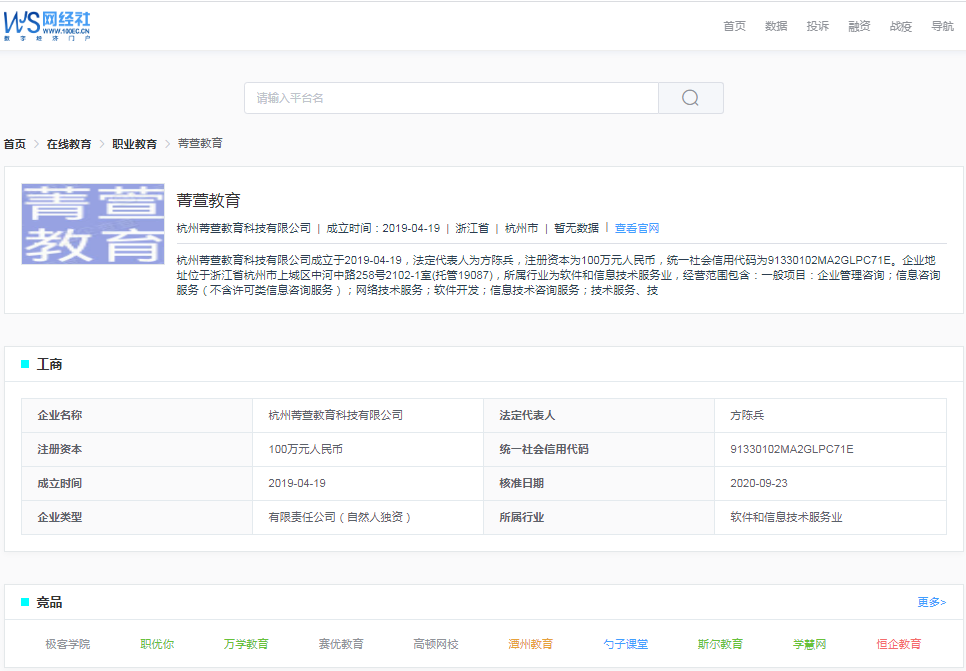This screenshot has width=966, height=671.
Task: Click the 企业名称 label cell
Action: (x=137, y=415)
